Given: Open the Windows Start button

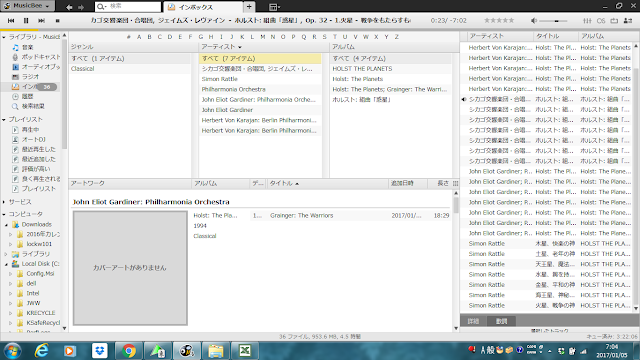Looking at the screenshot, I should click(x=12, y=351).
